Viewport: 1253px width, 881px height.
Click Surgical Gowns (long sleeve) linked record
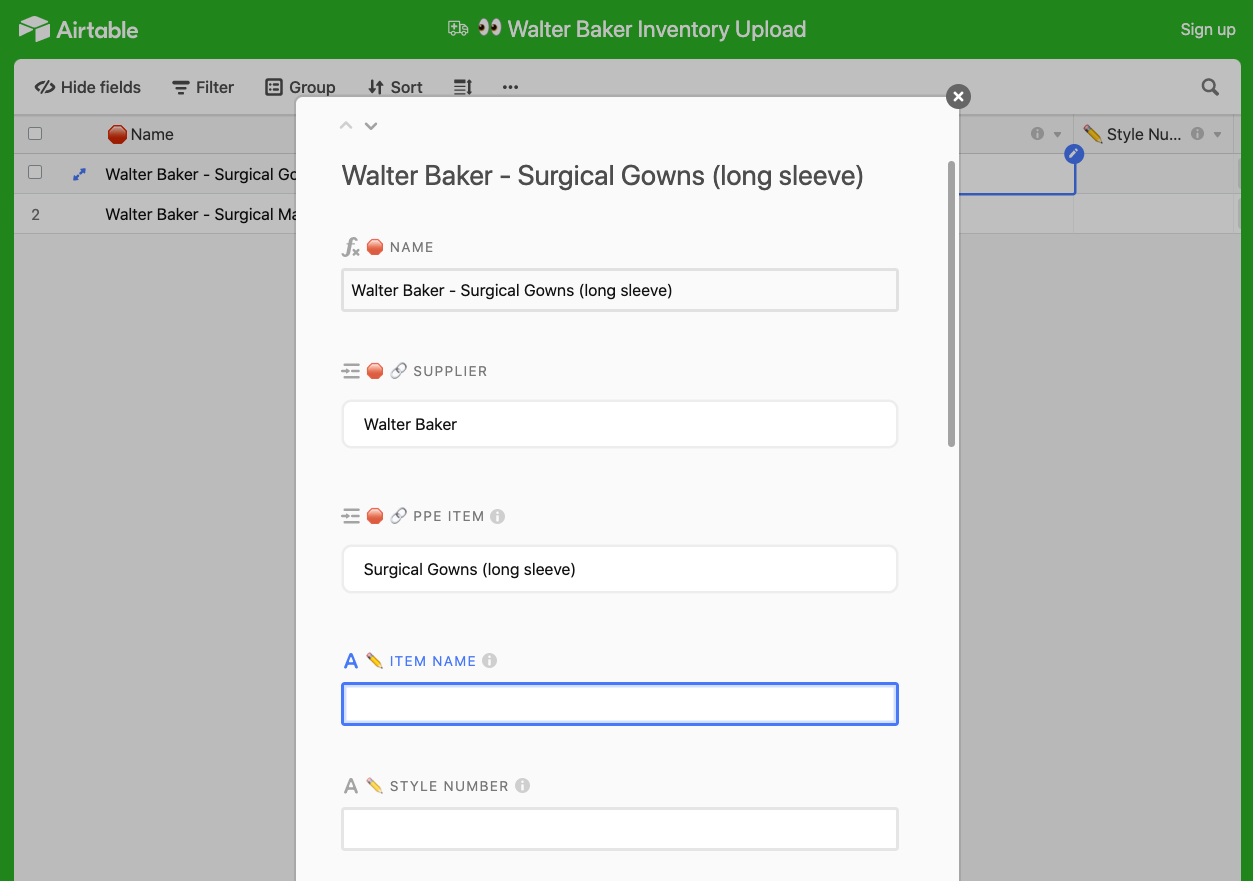(x=620, y=569)
